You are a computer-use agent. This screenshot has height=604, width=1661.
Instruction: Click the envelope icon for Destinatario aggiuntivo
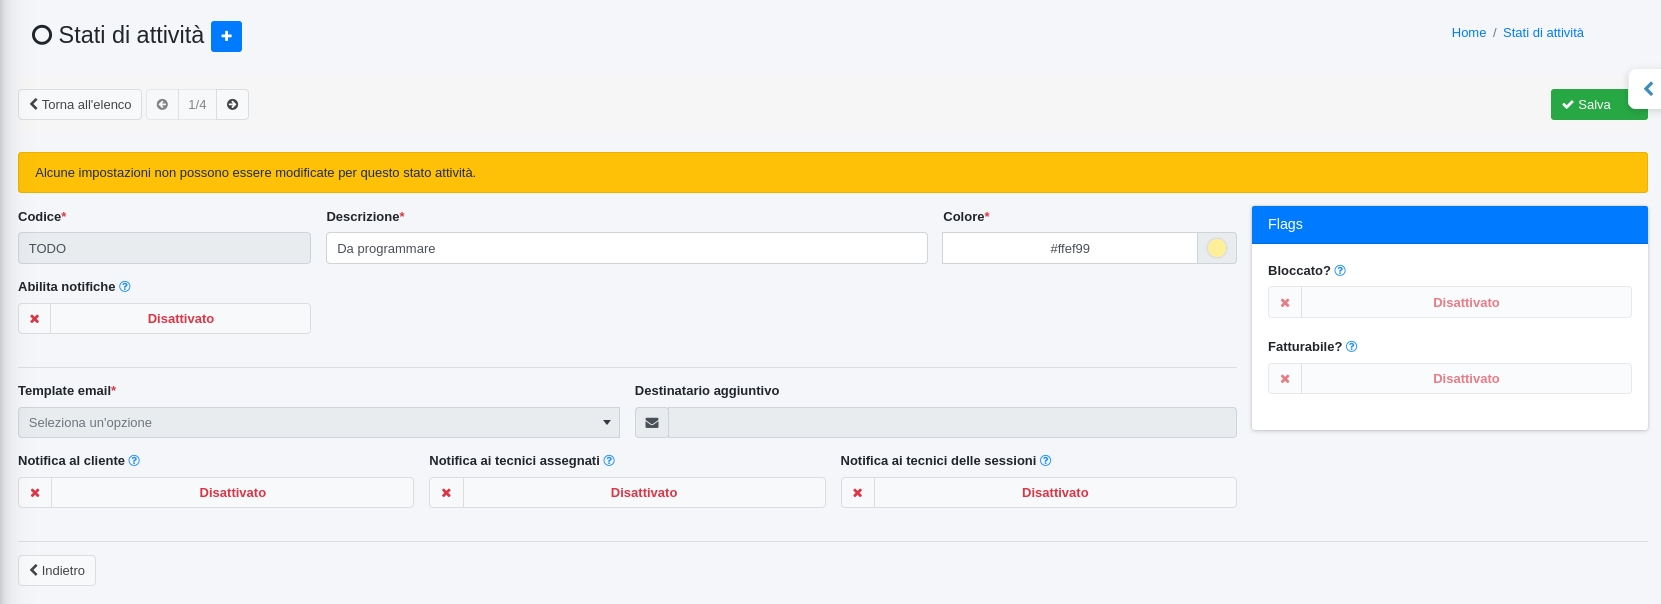pos(652,423)
